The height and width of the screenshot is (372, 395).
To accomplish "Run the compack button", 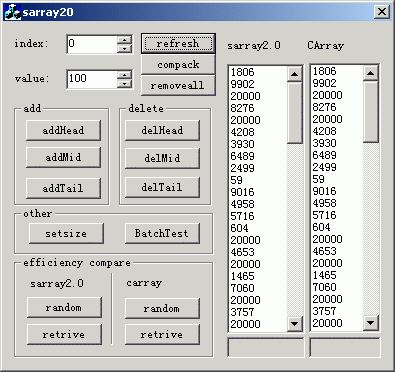I will click(178, 64).
